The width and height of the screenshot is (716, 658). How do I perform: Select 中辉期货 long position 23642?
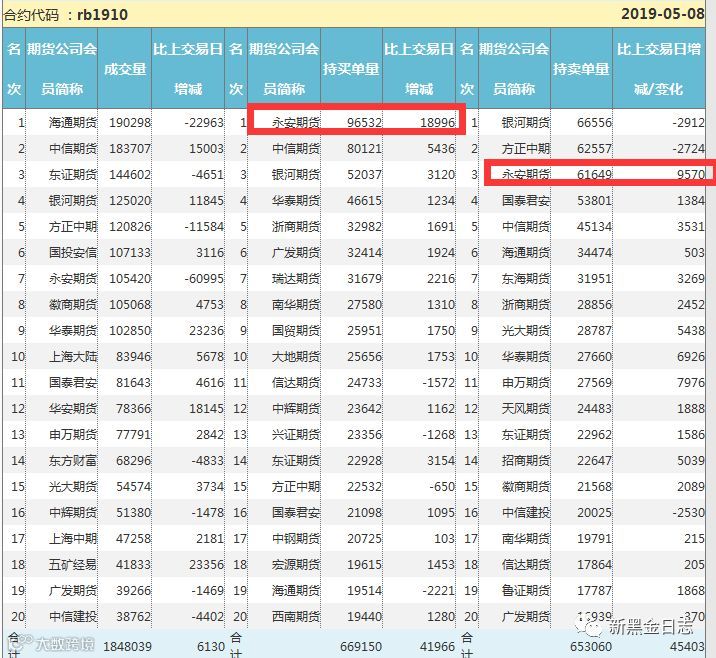pyautogui.click(x=364, y=408)
